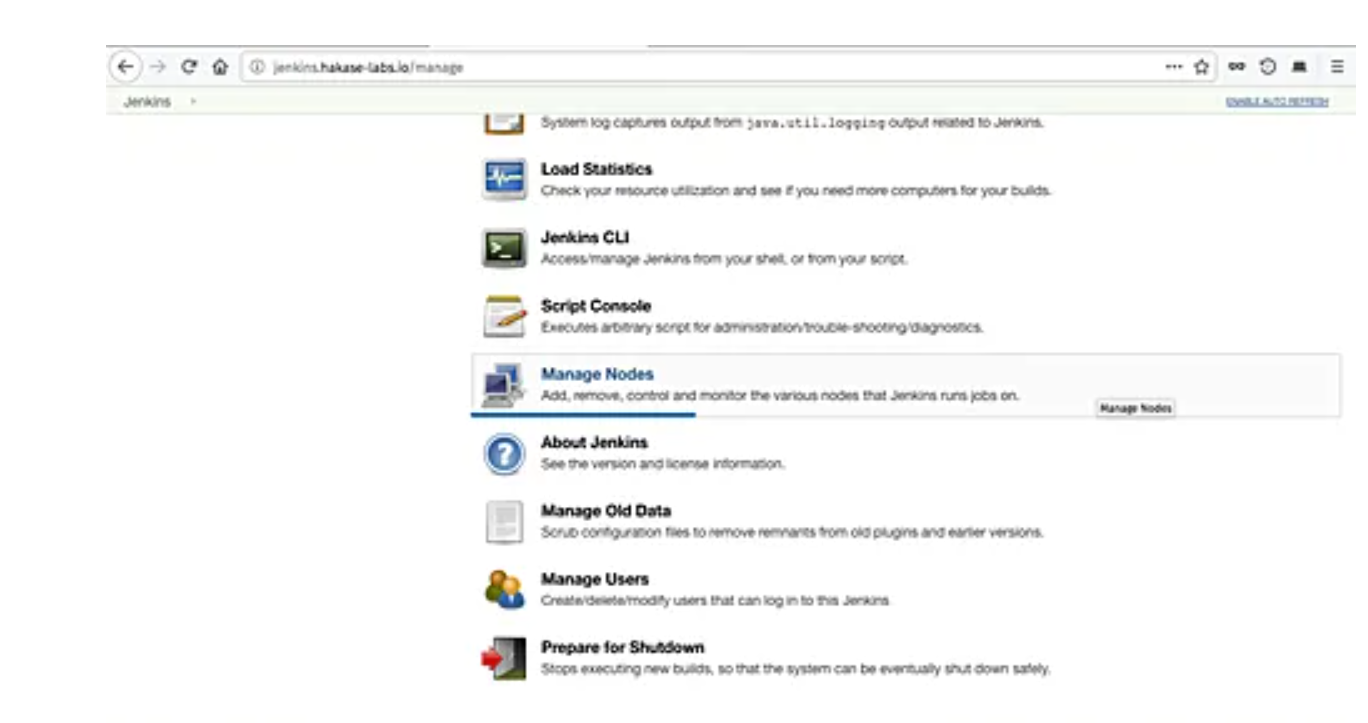Click the text 'Executes arbitrary script for administration'

point(664,327)
